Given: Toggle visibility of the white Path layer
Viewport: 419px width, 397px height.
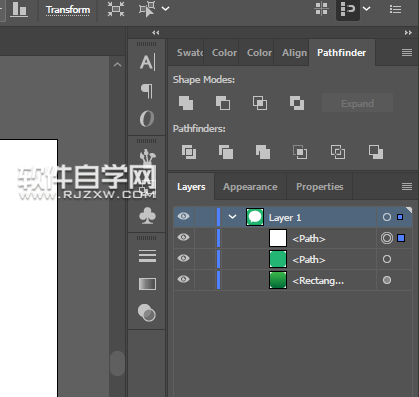Looking at the screenshot, I should coord(183,237).
